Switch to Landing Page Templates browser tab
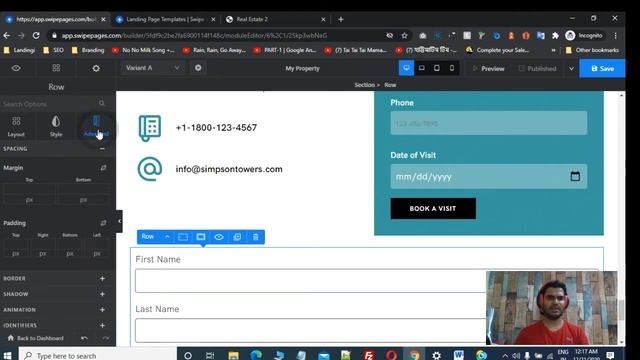Image resolution: width=640 pixels, height=360 pixels. click(x=165, y=19)
